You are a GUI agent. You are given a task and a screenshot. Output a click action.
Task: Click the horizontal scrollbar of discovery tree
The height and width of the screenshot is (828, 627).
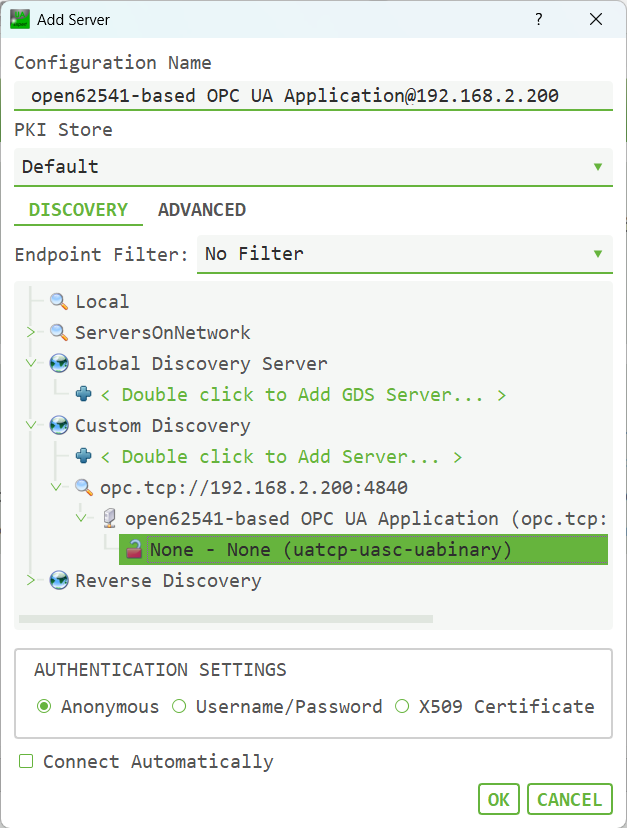pyautogui.click(x=226, y=618)
